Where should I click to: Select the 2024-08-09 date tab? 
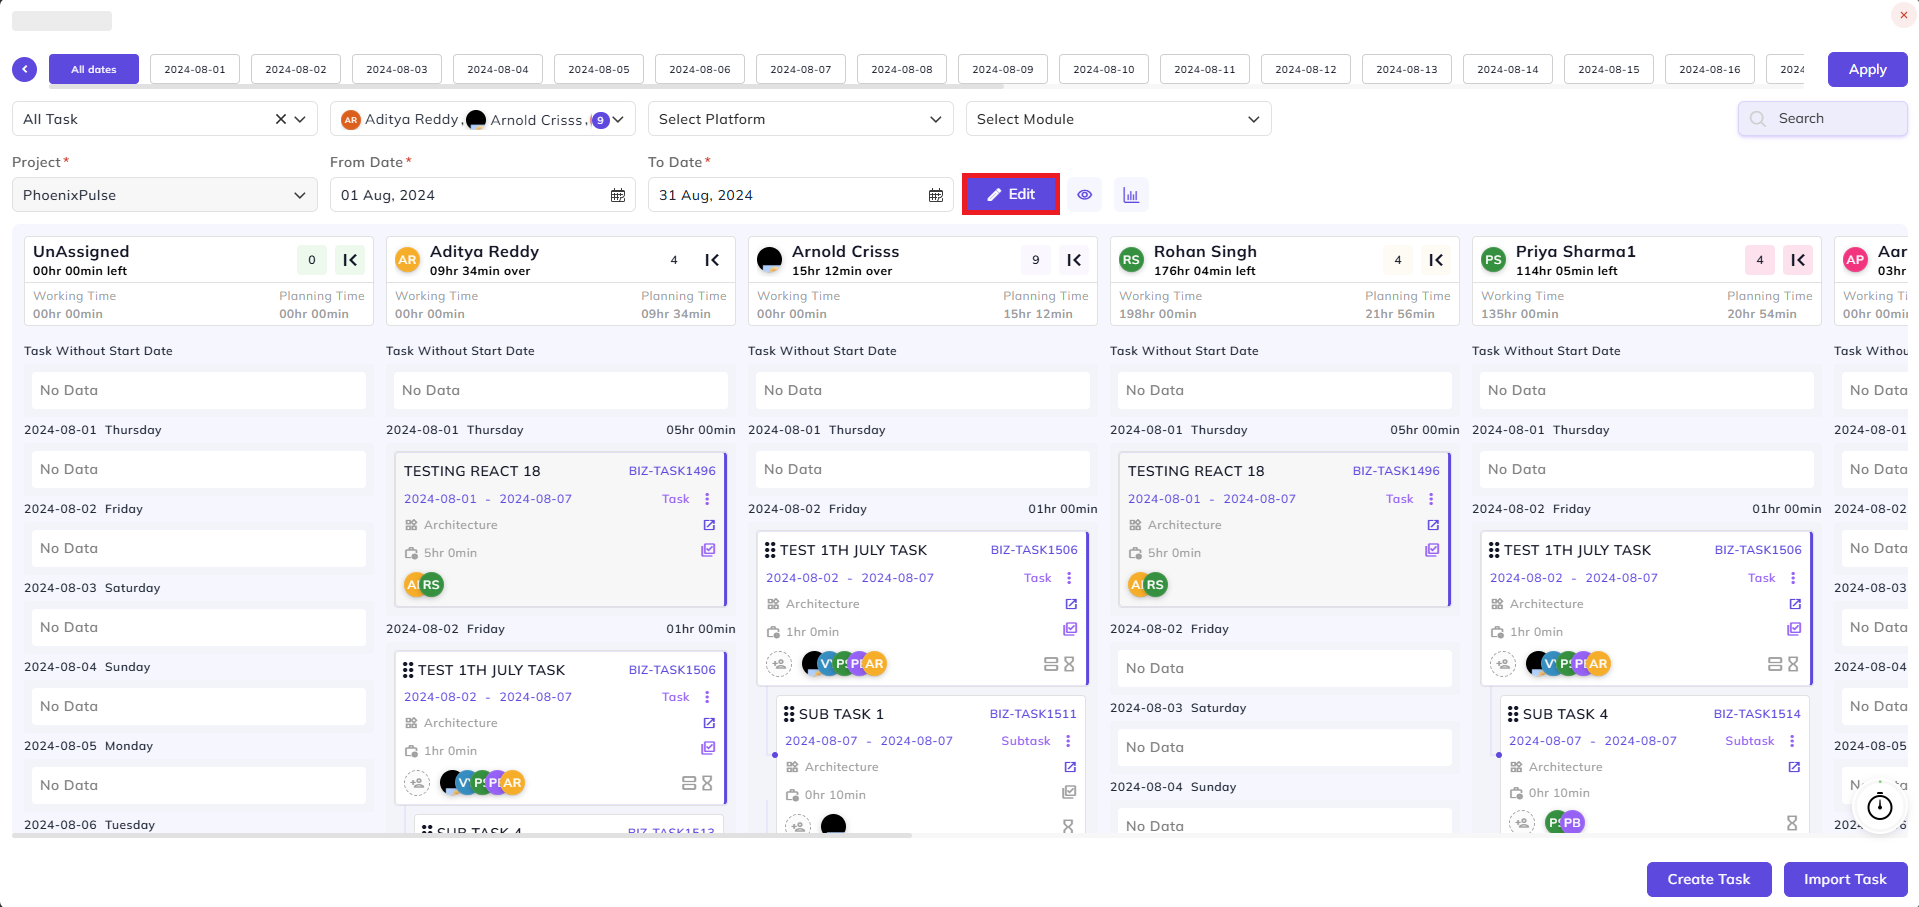pos(1003,69)
